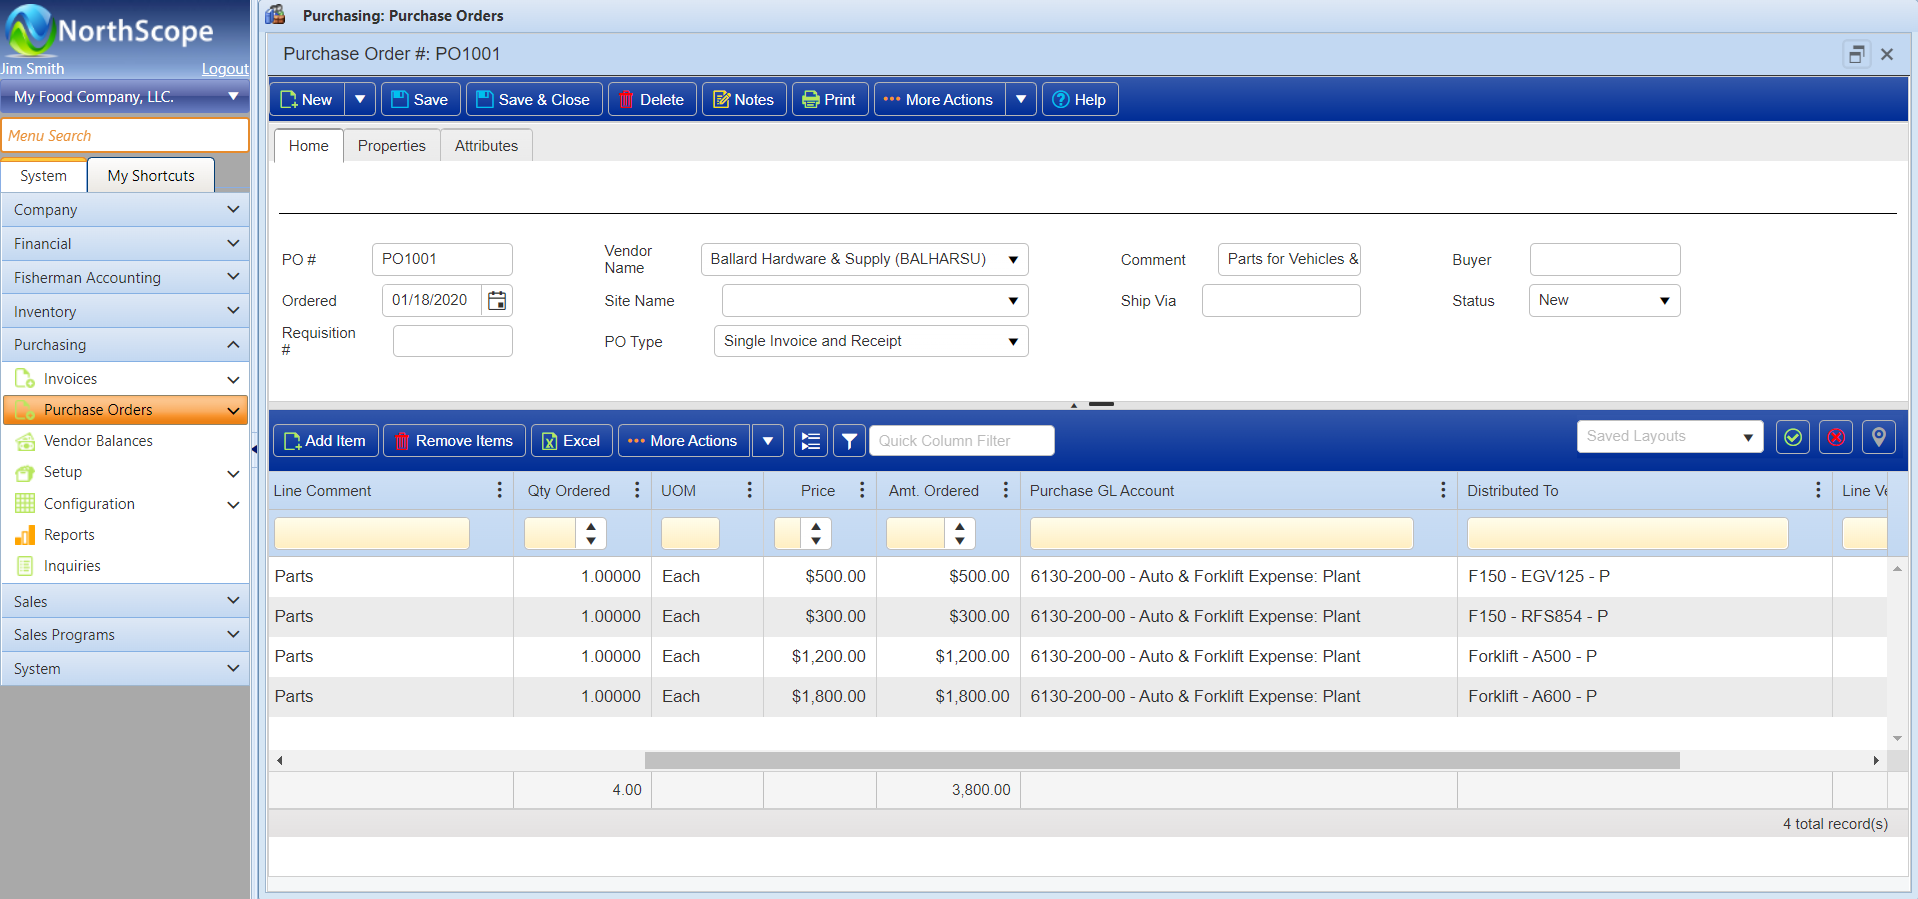This screenshot has height=899, width=1918.
Task: Open the Vendor Name dropdown
Action: pyautogui.click(x=1012, y=260)
